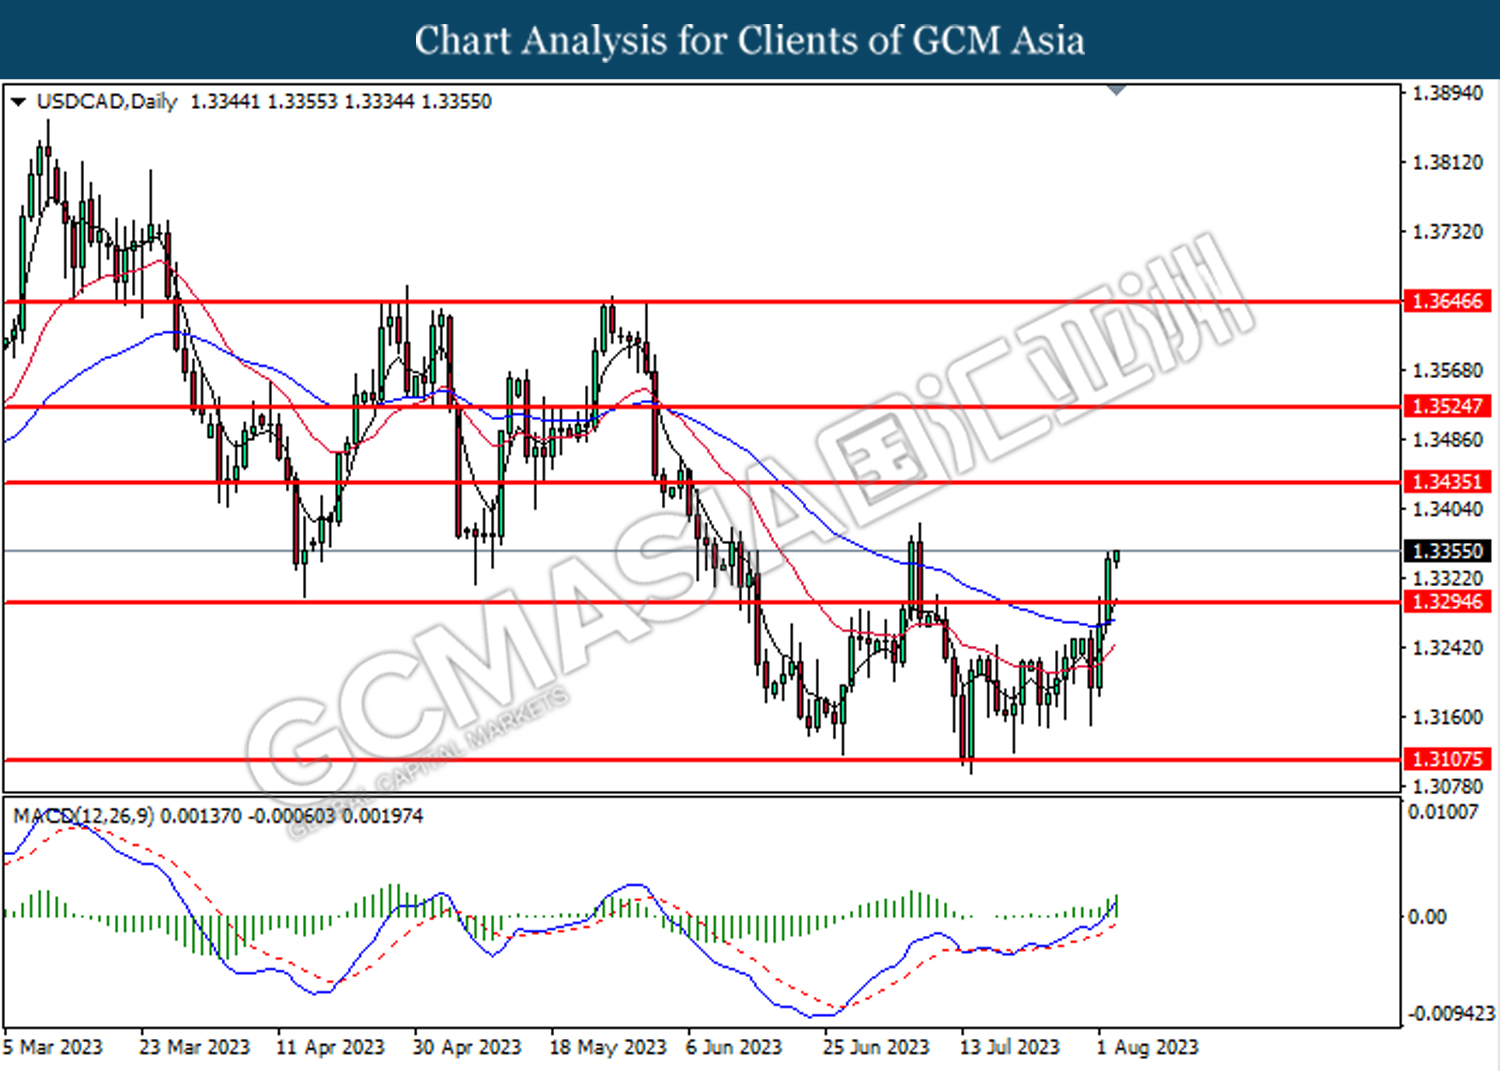Click the 5 Mar 2023 date label
The image size is (1500, 1071).
click(53, 1047)
